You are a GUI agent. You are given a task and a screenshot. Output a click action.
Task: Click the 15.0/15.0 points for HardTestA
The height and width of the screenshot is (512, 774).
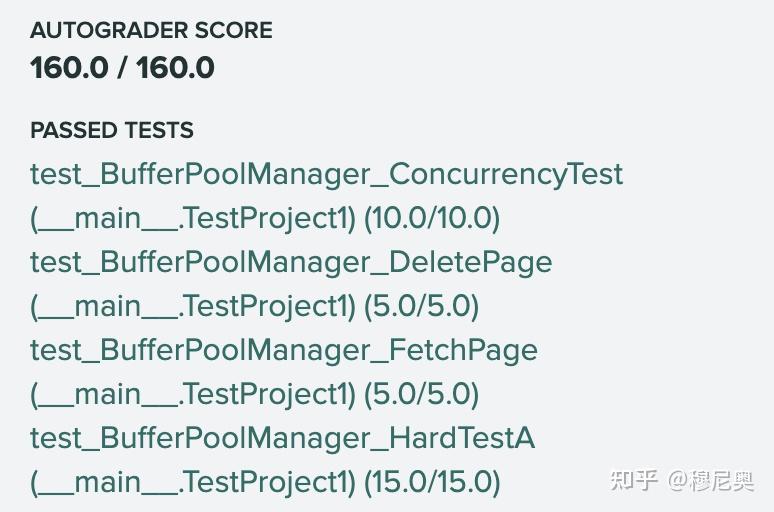[432, 482]
